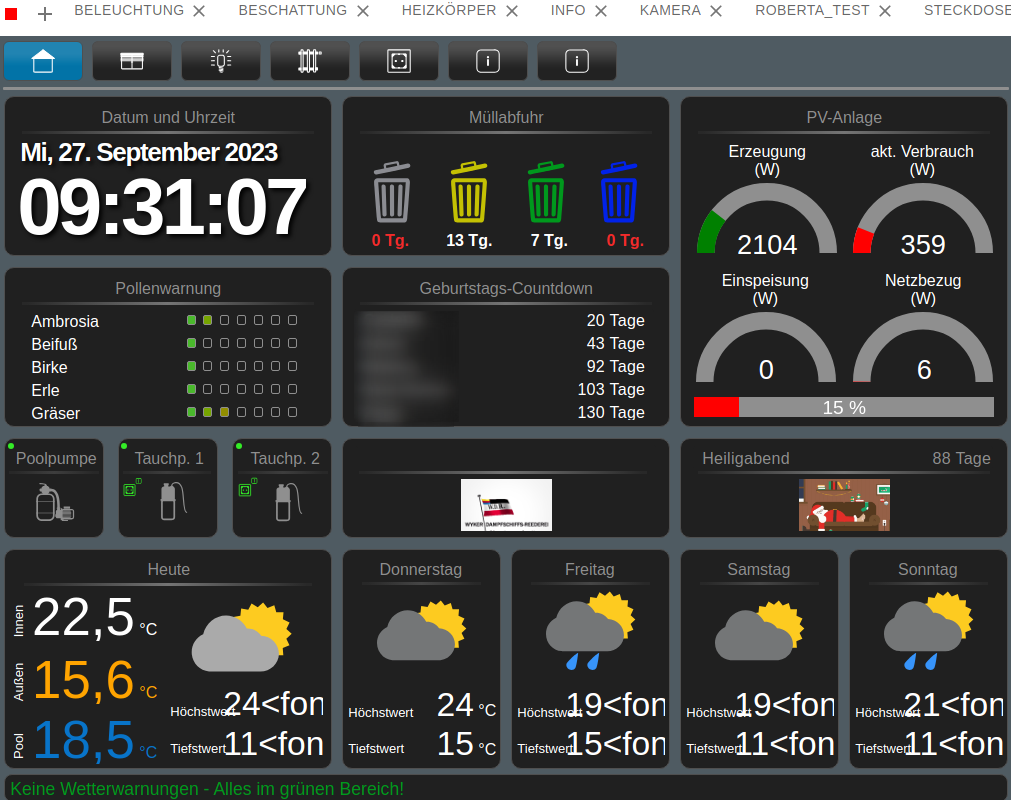Switch to the BESCHATTUNG tab
The height and width of the screenshot is (802, 1011).
[293, 10]
